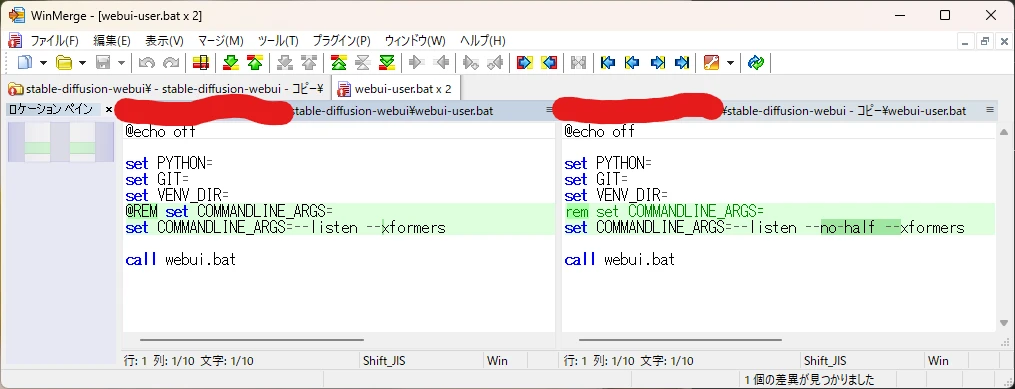Go to the current difference icon

click(362, 63)
